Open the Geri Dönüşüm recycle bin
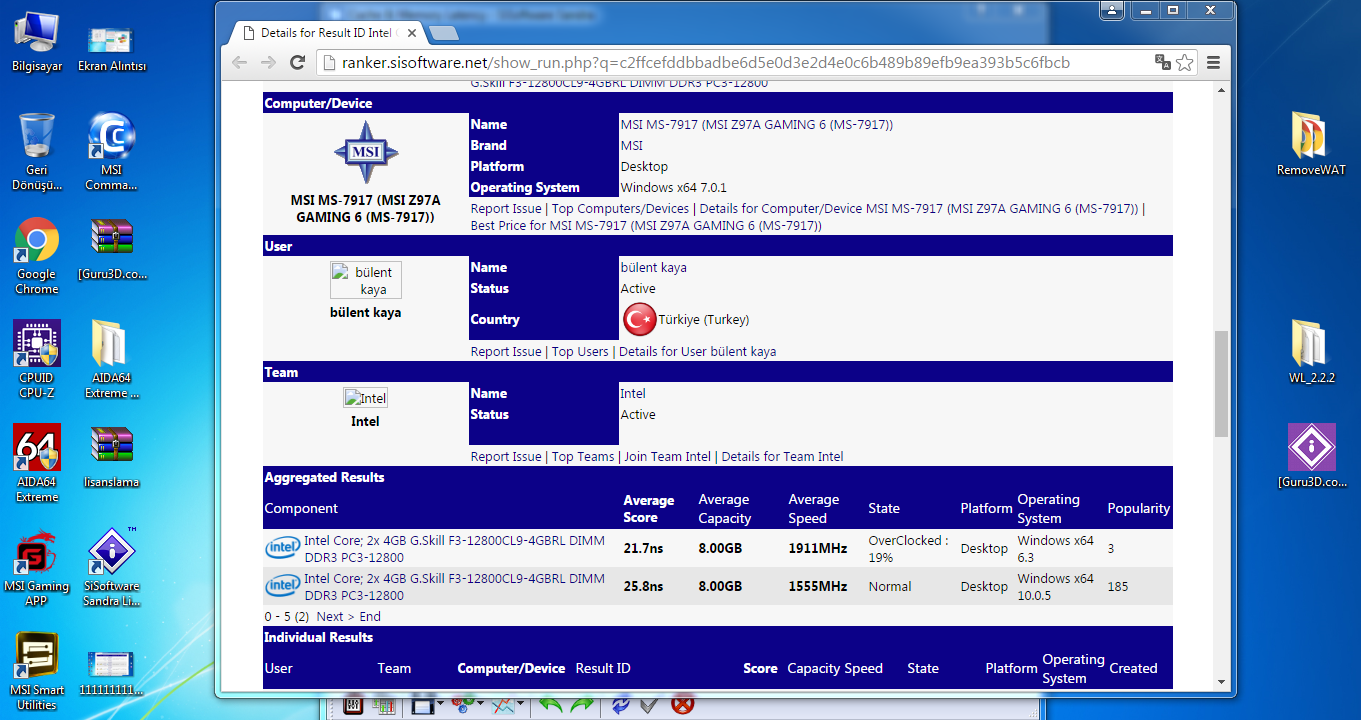Screen dimensions: 1361x720 [x=37, y=152]
